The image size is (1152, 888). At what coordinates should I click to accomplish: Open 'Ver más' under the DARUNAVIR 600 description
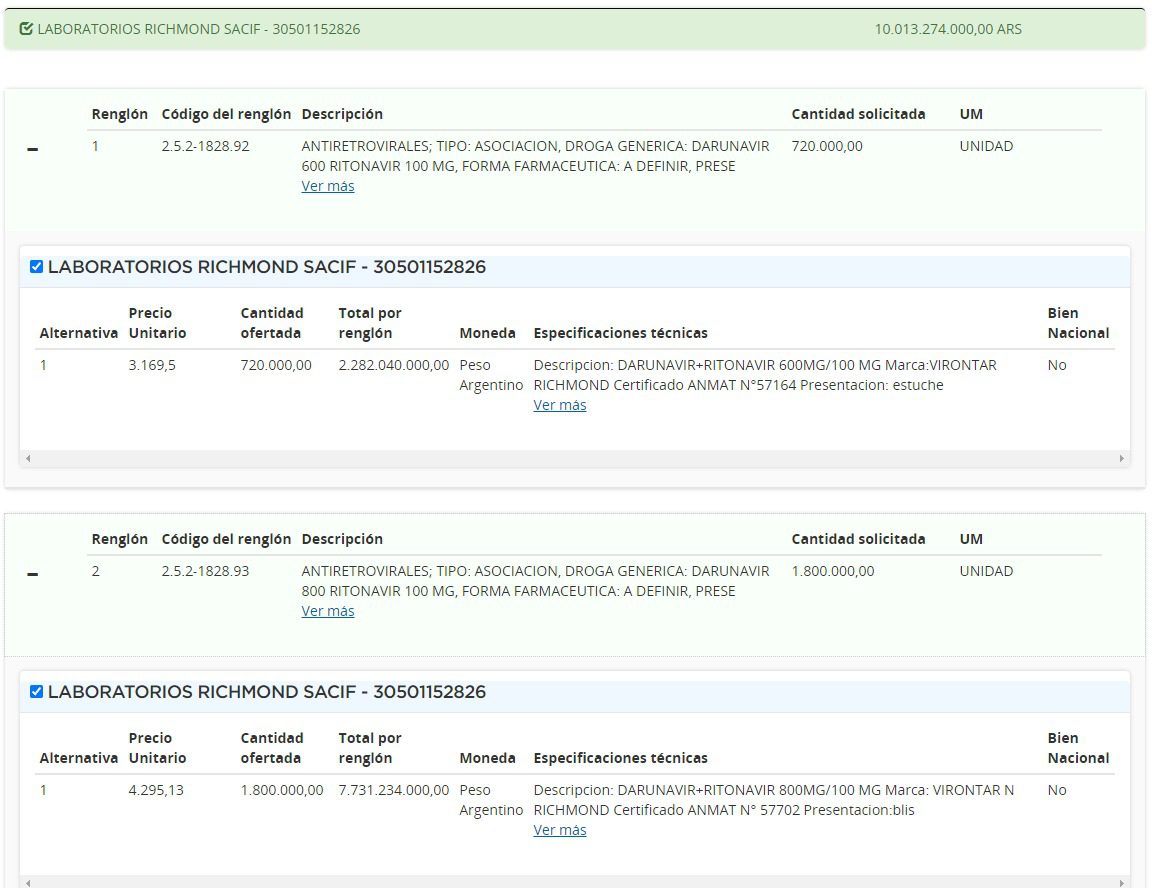point(328,186)
